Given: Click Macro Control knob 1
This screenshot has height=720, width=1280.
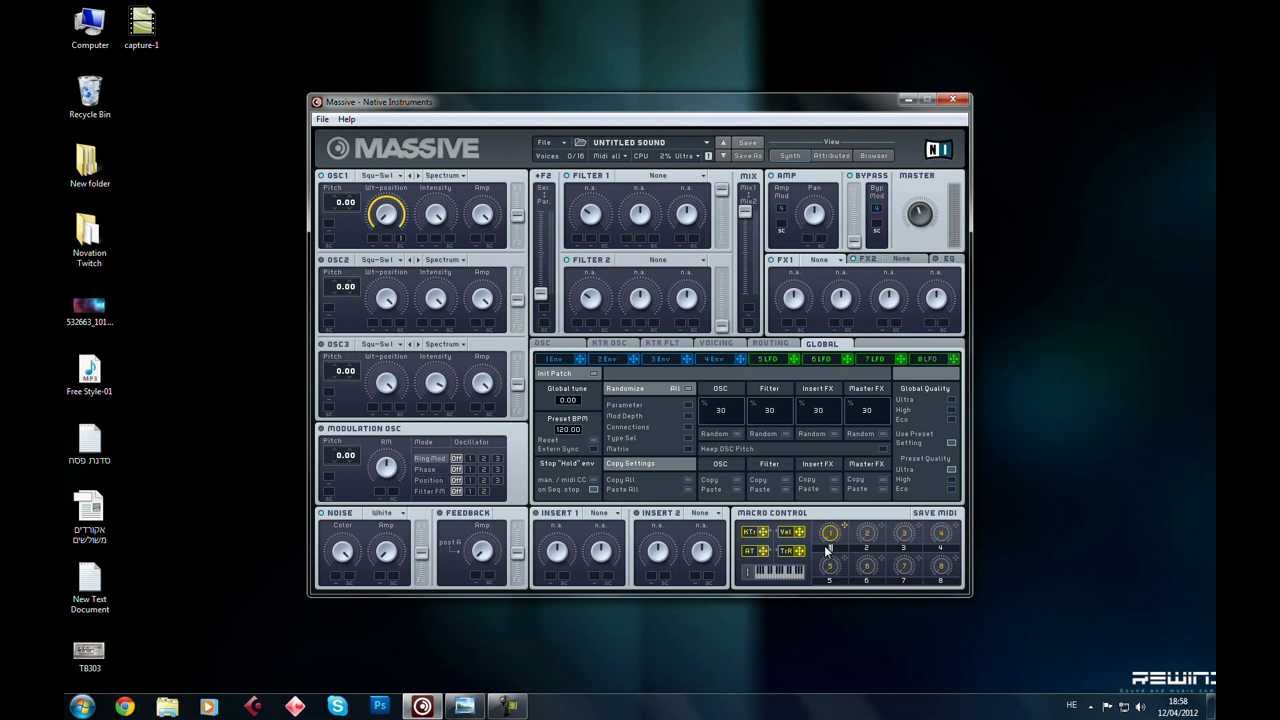Looking at the screenshot, I should tap(830, 533).
